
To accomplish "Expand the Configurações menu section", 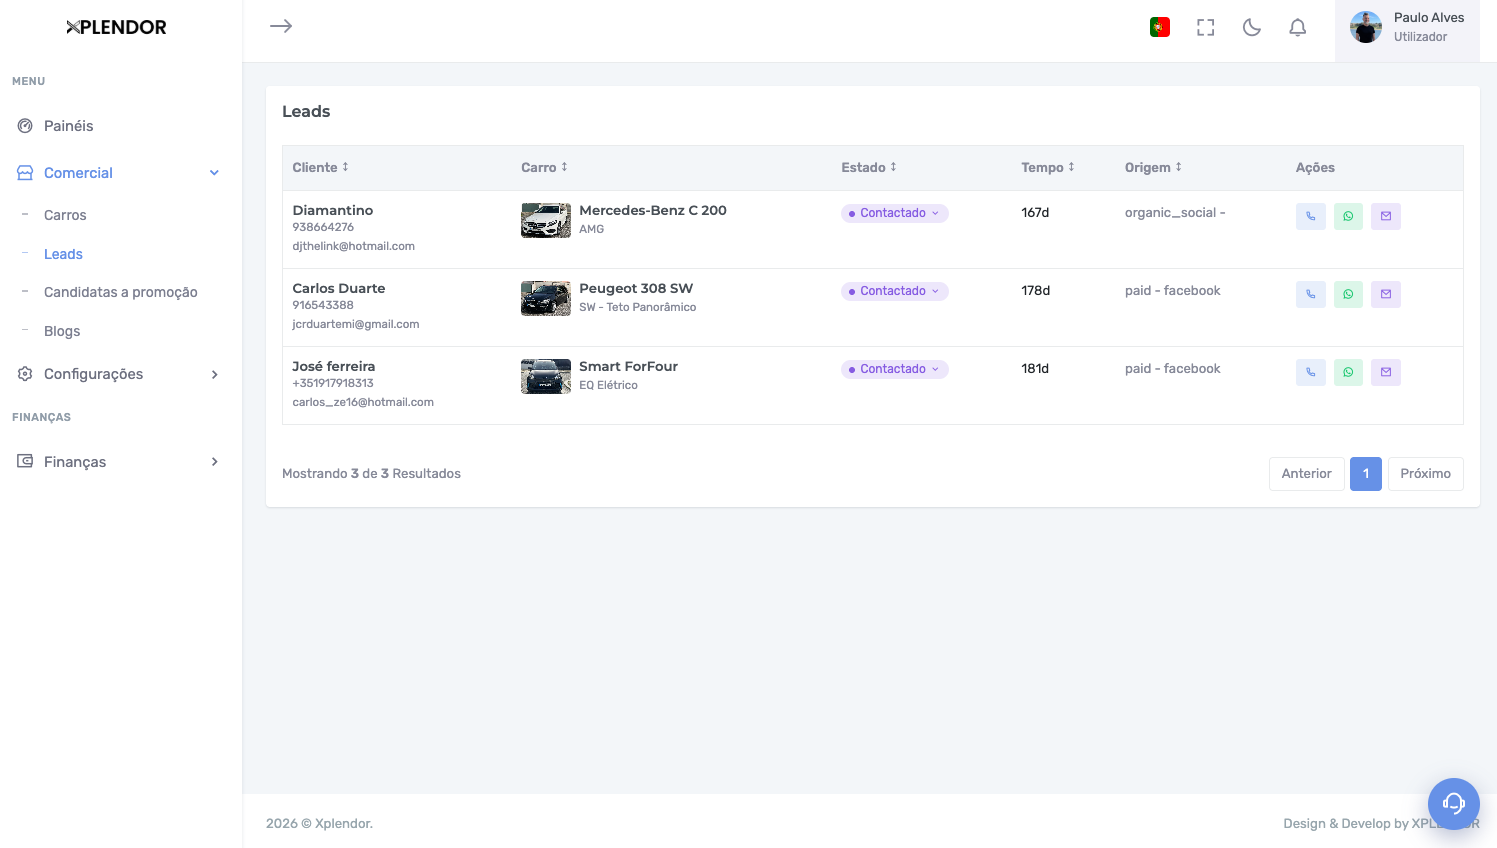I will [120, 374].
